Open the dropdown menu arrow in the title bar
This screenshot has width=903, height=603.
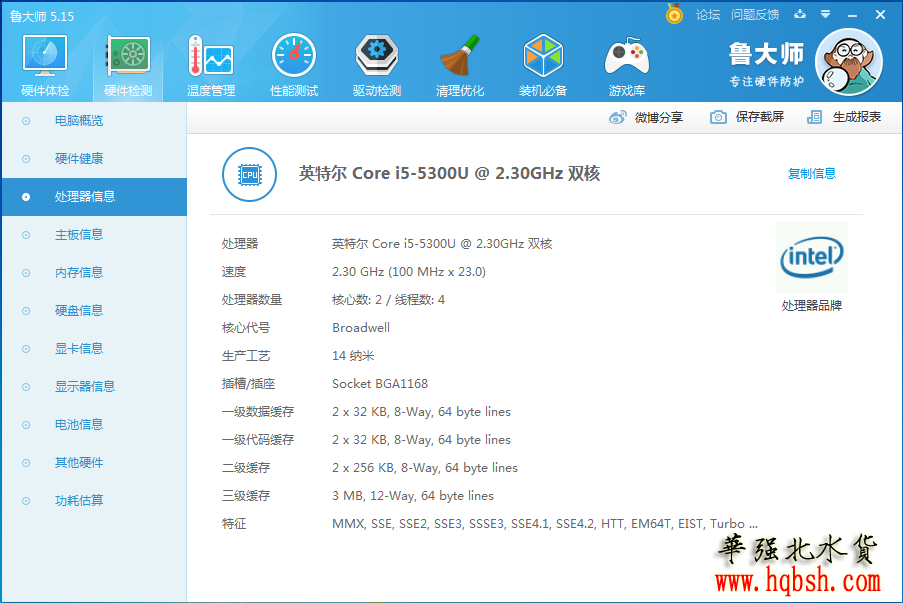(x=825, y=14)
